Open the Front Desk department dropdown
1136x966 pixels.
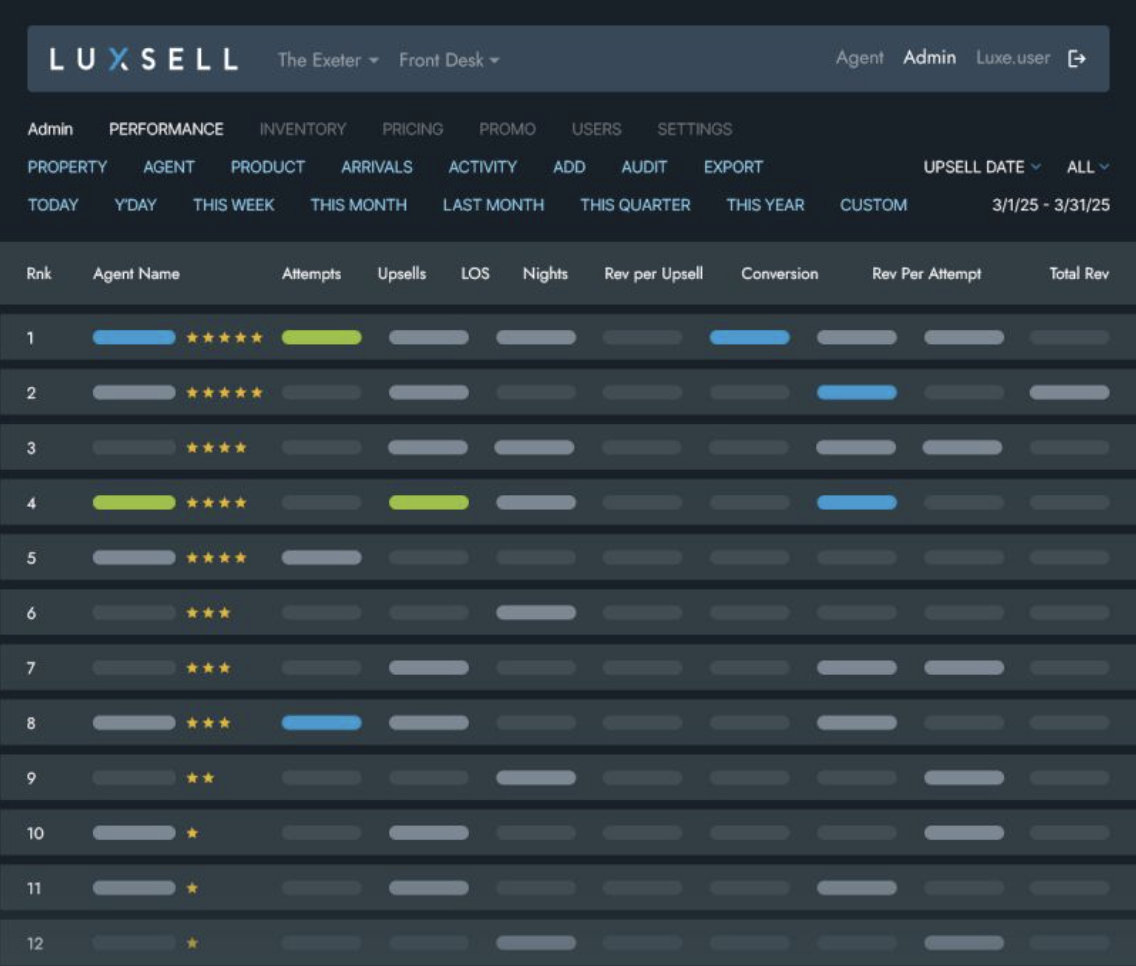[449, 60]
